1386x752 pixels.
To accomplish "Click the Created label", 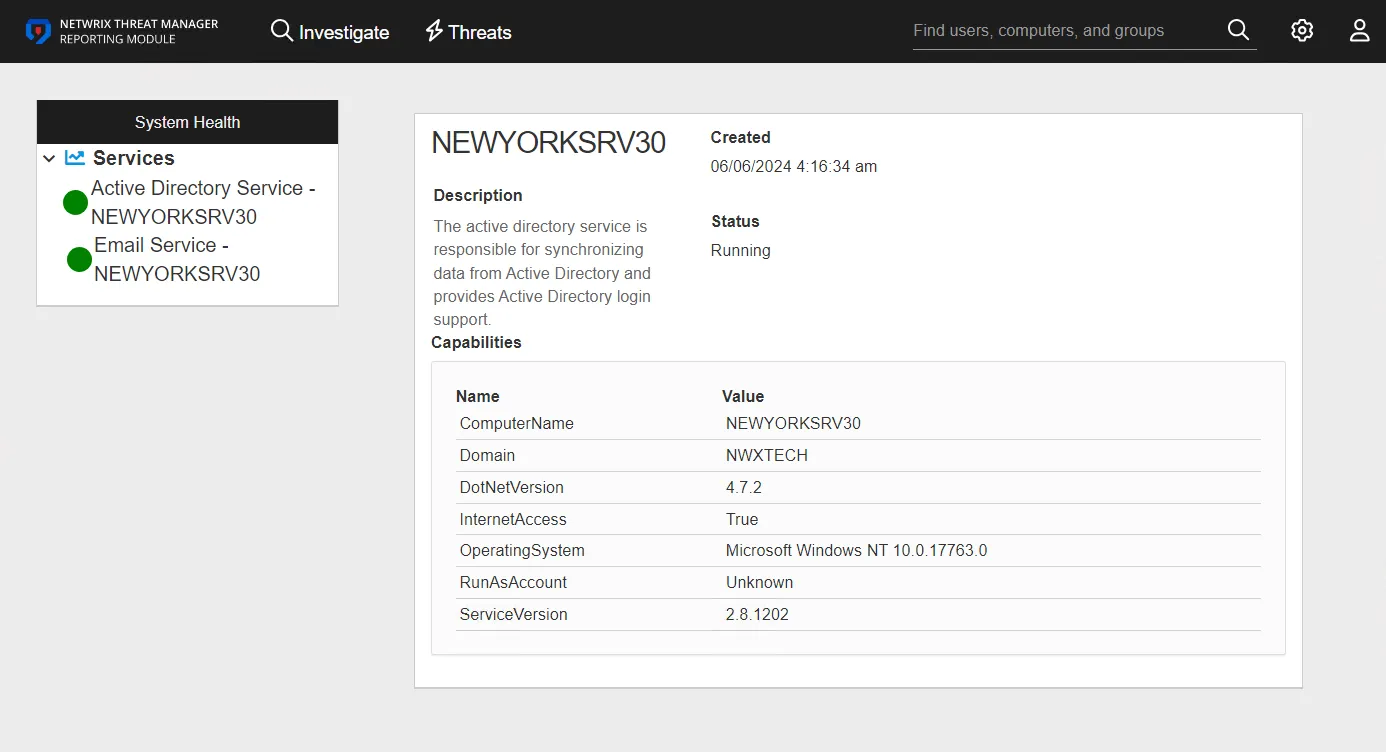I will pos(740,137).
